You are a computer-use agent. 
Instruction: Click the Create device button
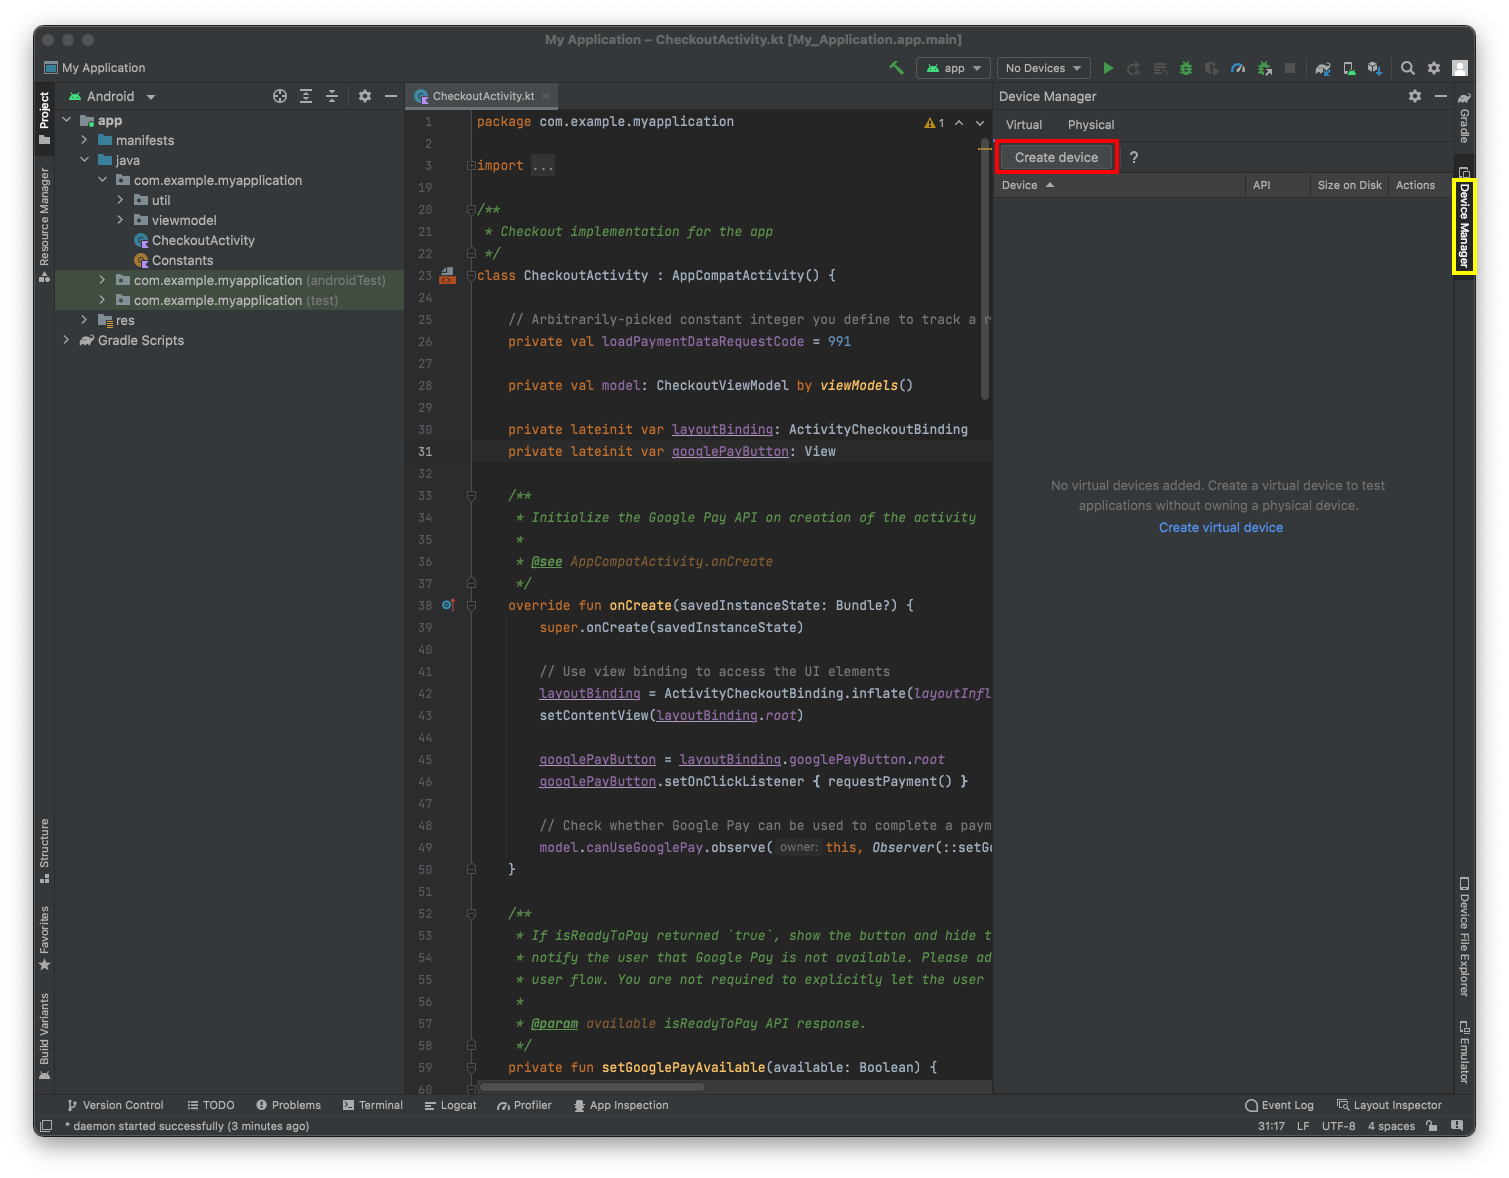click(1057, 157)
